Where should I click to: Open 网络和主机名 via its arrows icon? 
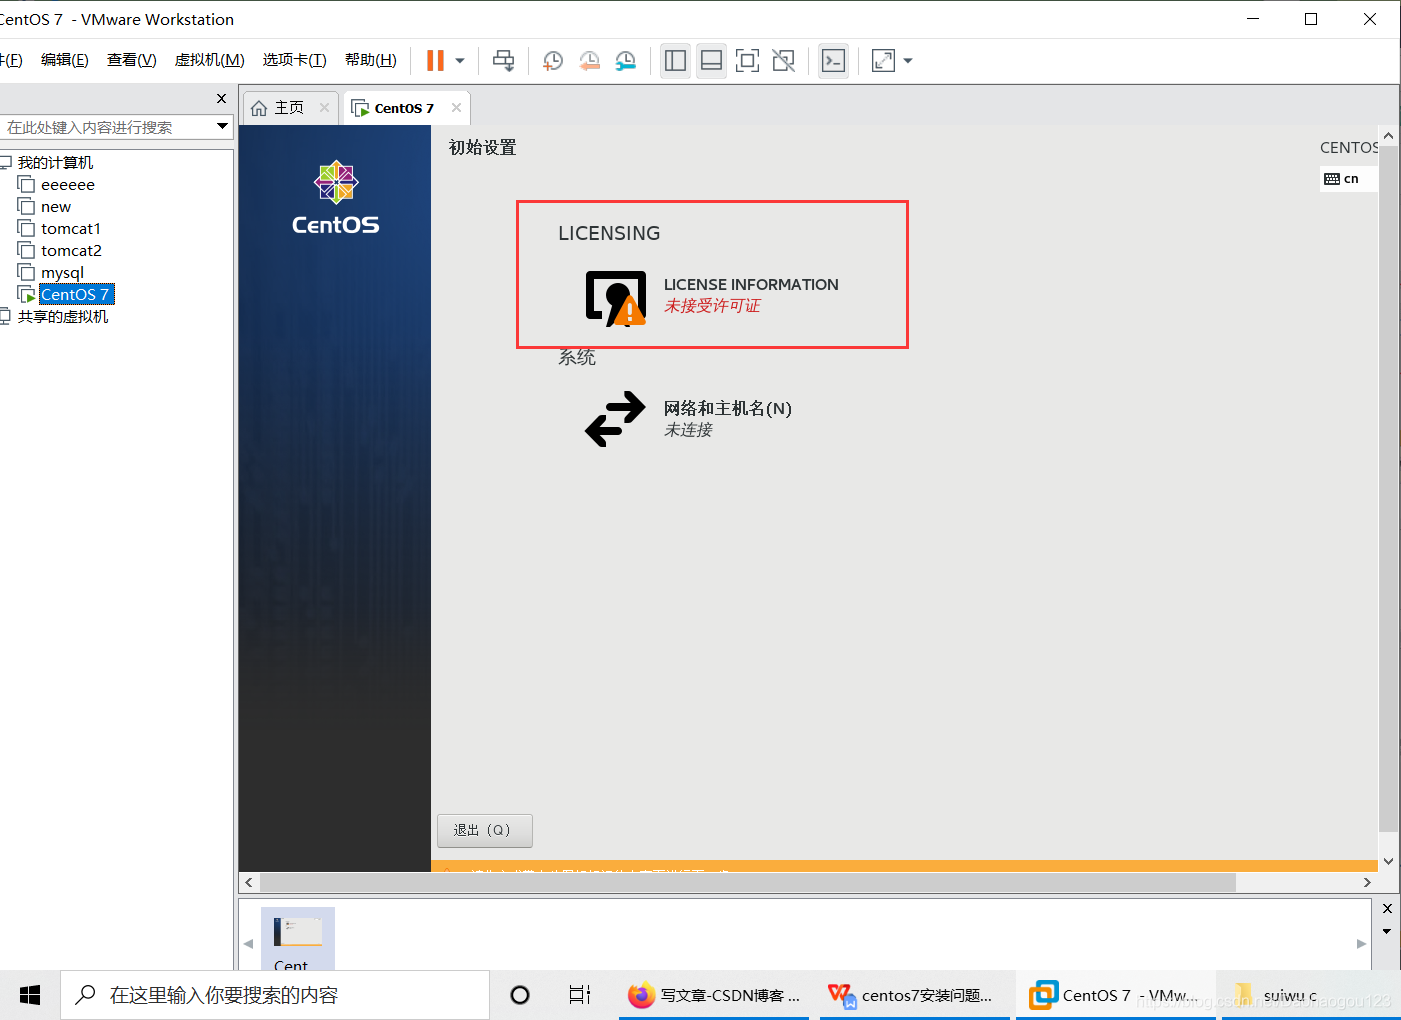(615, 418)
